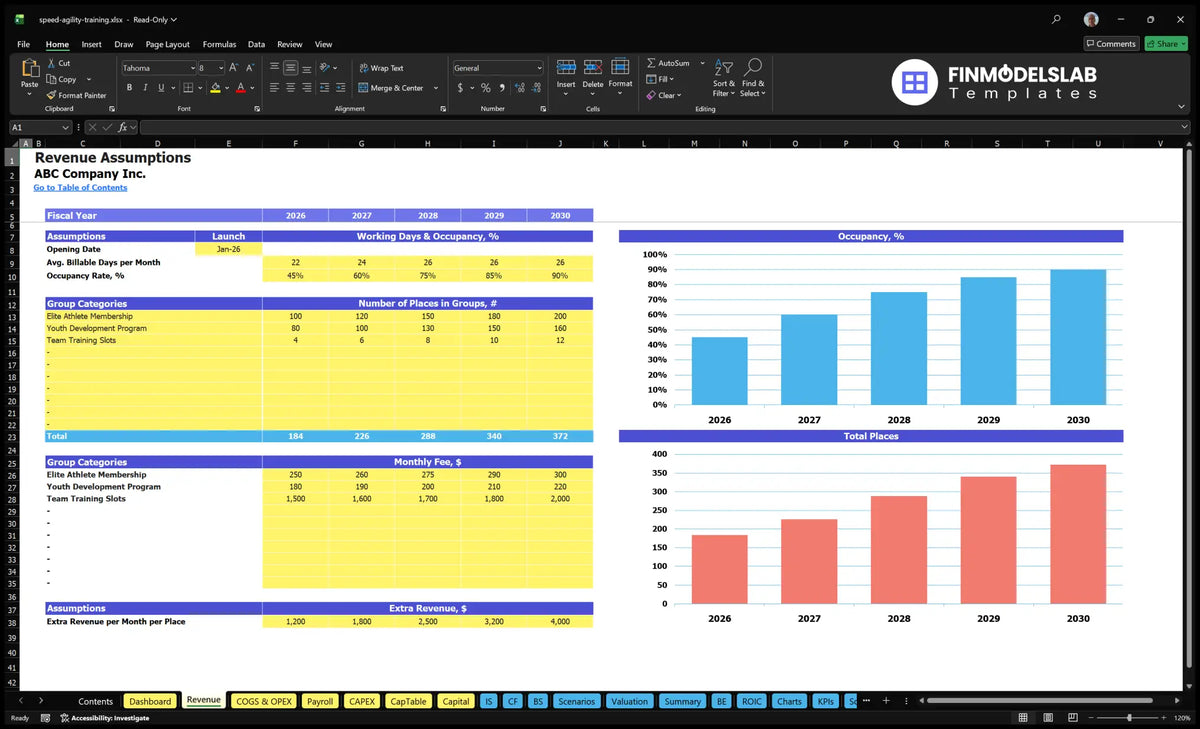1200x729 pixels.
Task: Toggle Center horizontal alignment
Action: [290, 88]
